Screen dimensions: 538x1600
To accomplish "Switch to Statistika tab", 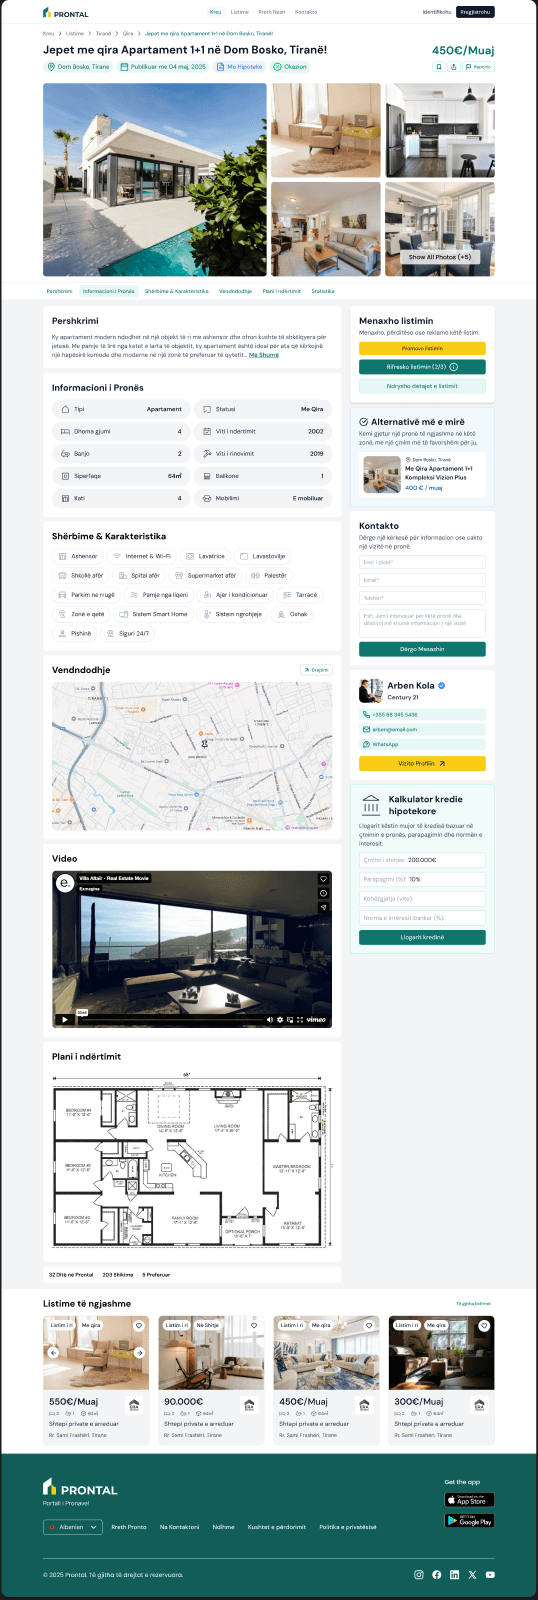I will (x=323, y=291).
